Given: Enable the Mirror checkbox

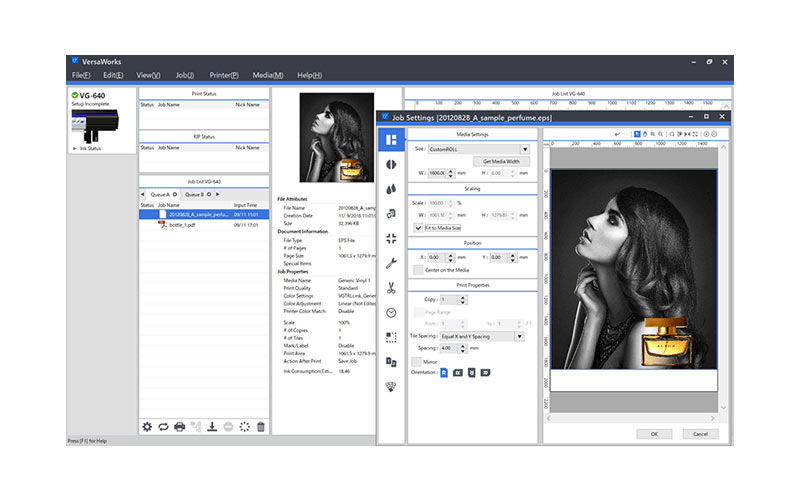Looking at the screenshot, I should pyautogui.click(x=416, y=361).
